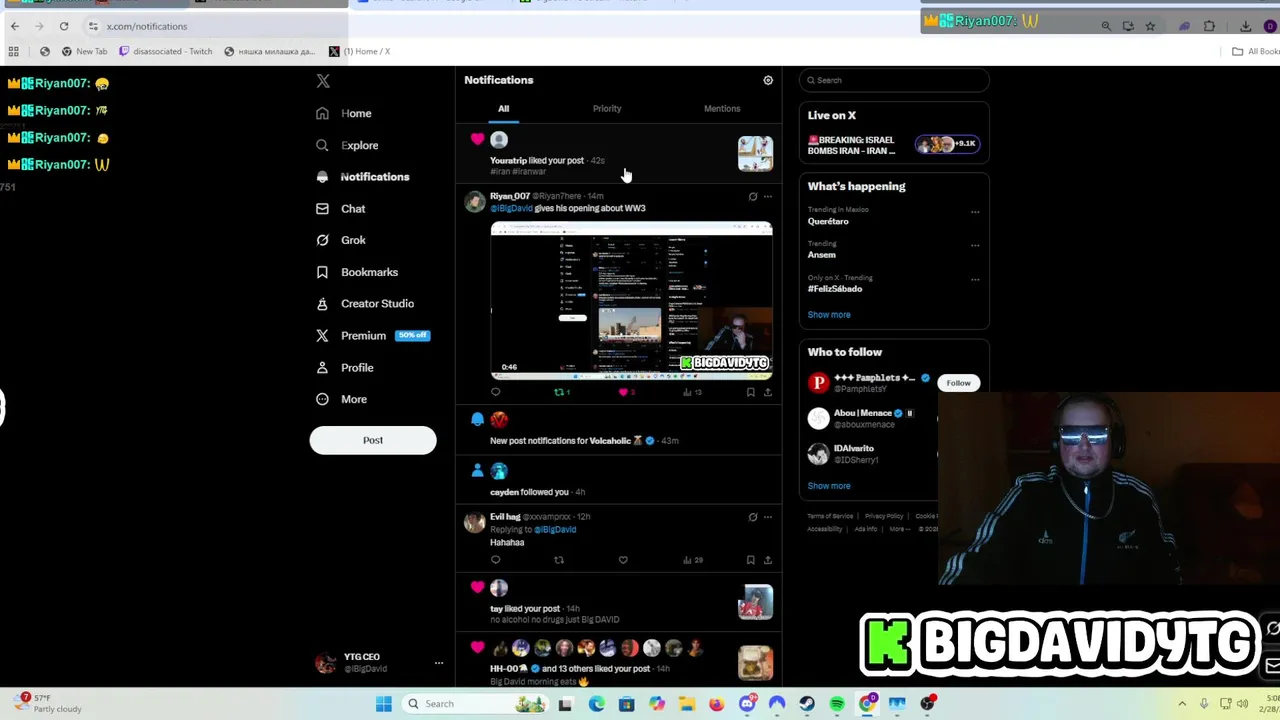Click the X search field
Viewport: 1280px width, 720px height.
894,80
